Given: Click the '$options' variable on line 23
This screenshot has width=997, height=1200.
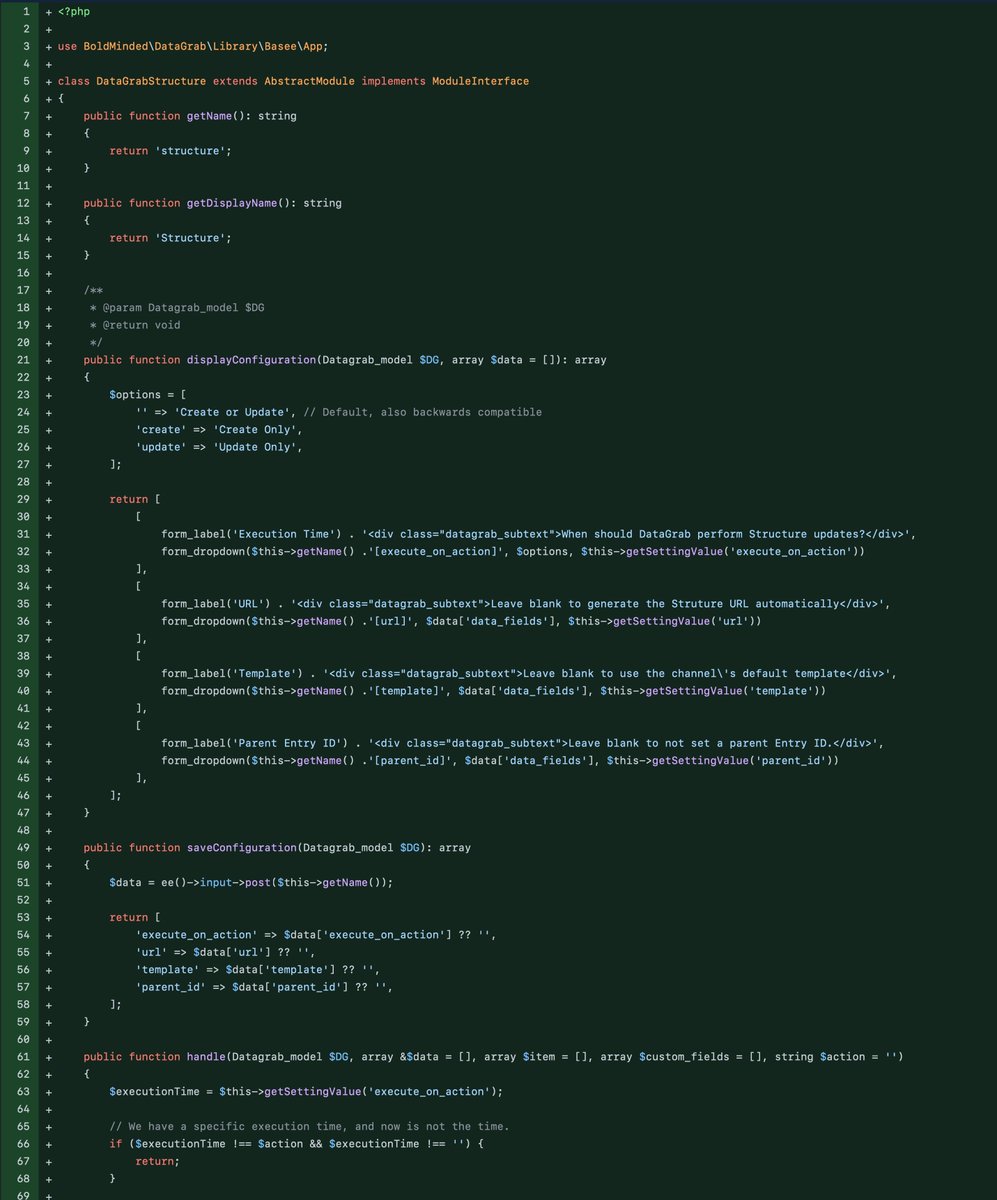Looking at the screenshot, I should coord(135,395).
